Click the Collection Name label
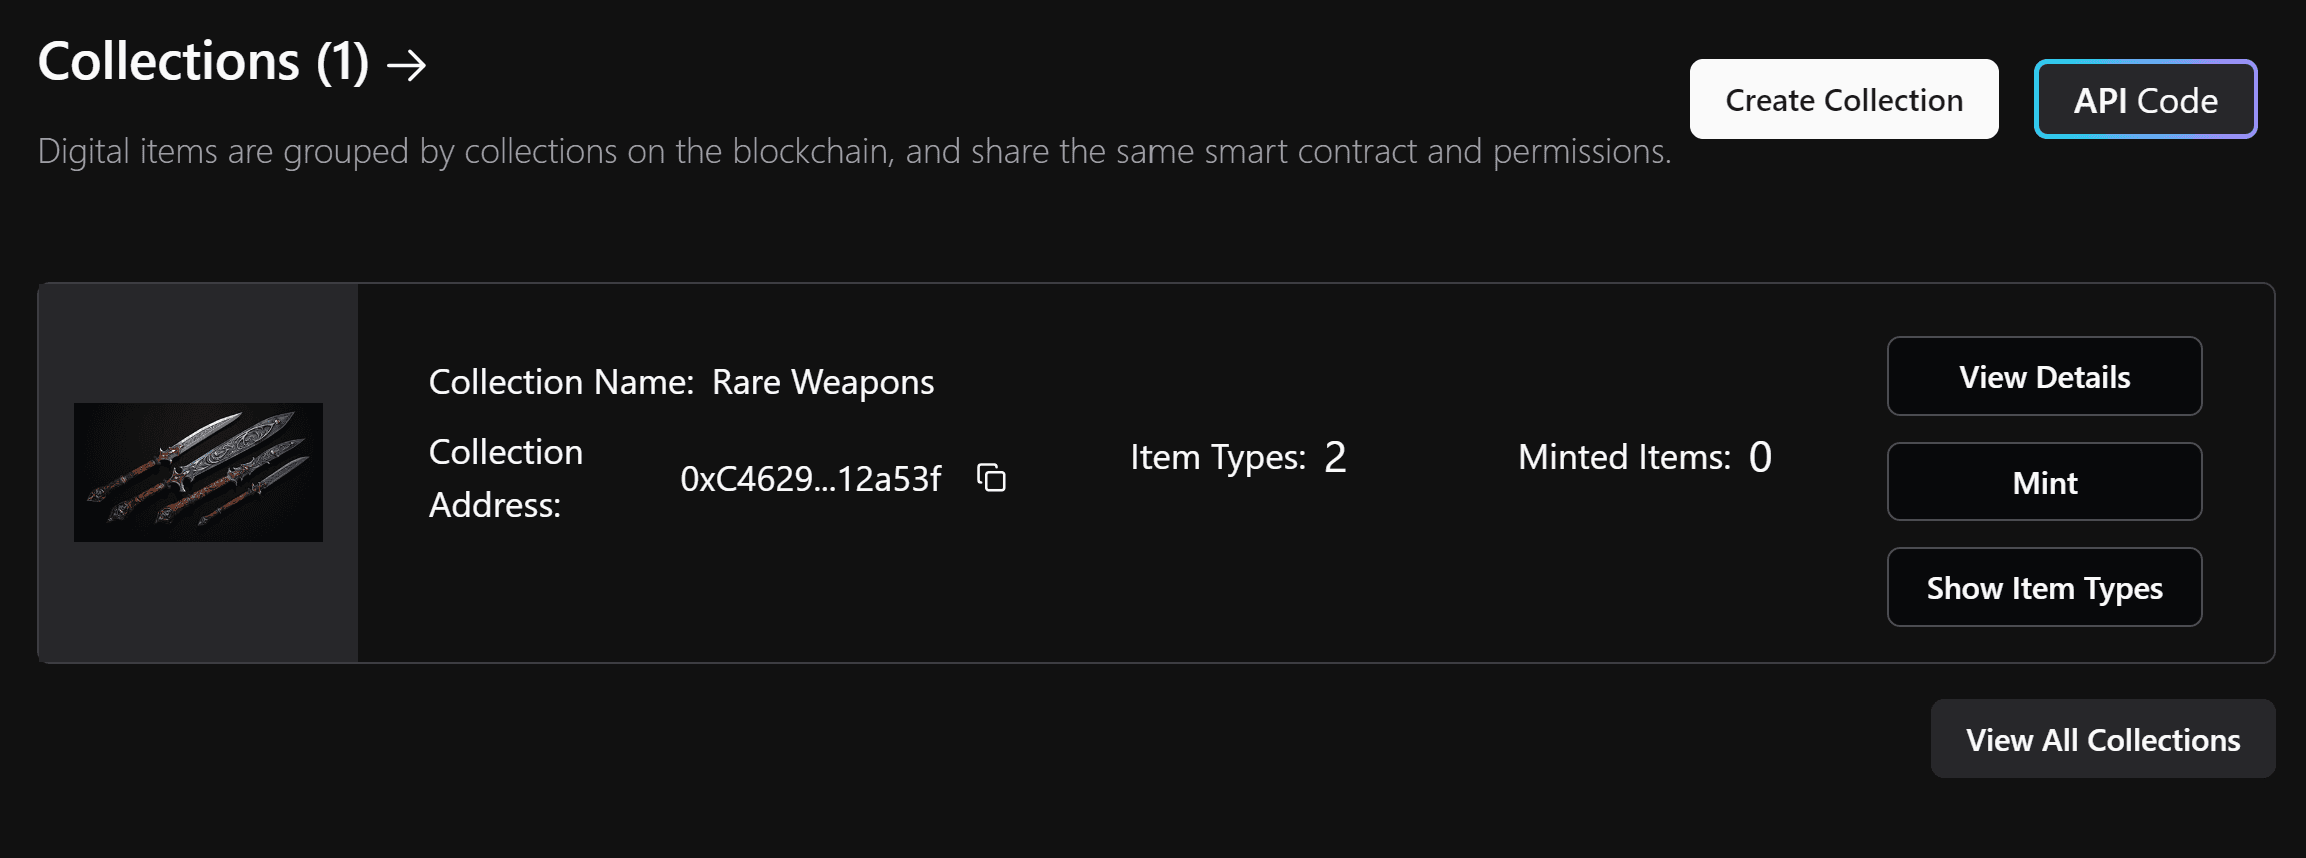 [x=560, y=382]
